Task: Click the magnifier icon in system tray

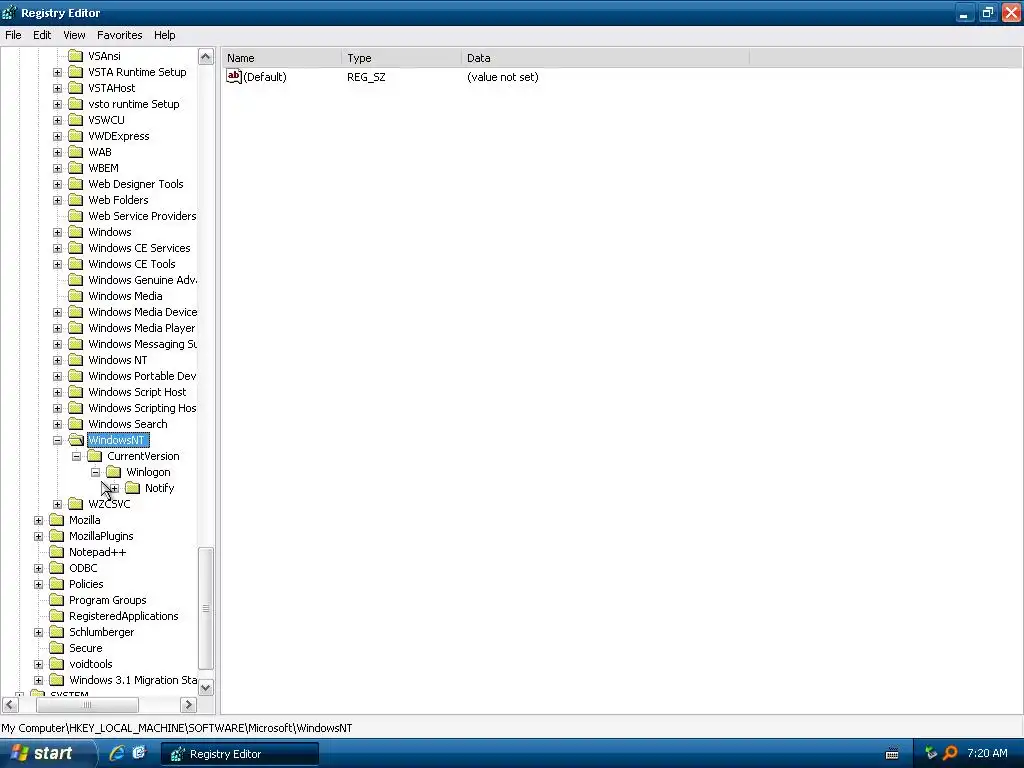Action: click(950, 753)
